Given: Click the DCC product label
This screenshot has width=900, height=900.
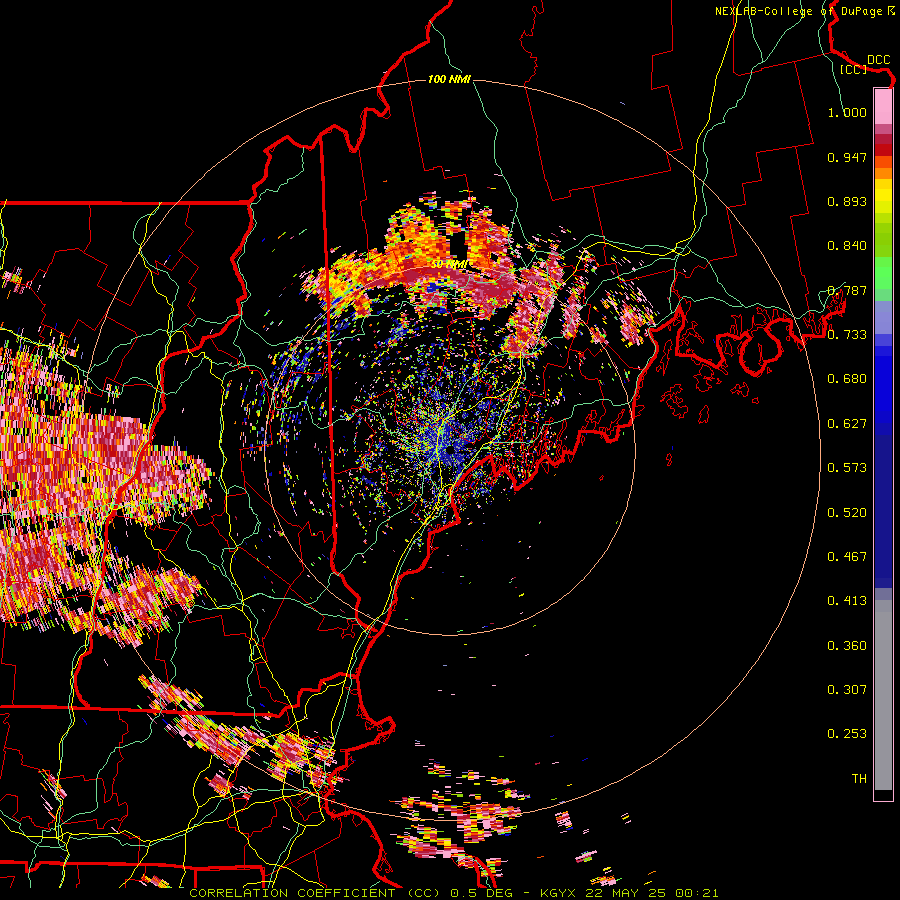Looking at the screenshot, I should 878,59.
